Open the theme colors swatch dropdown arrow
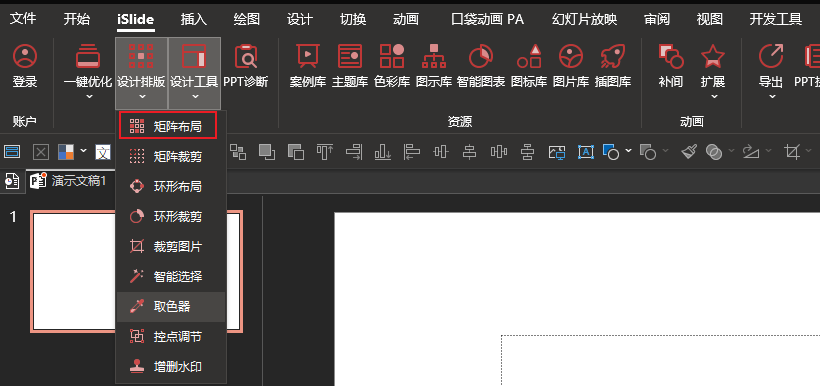 (84, 151)
